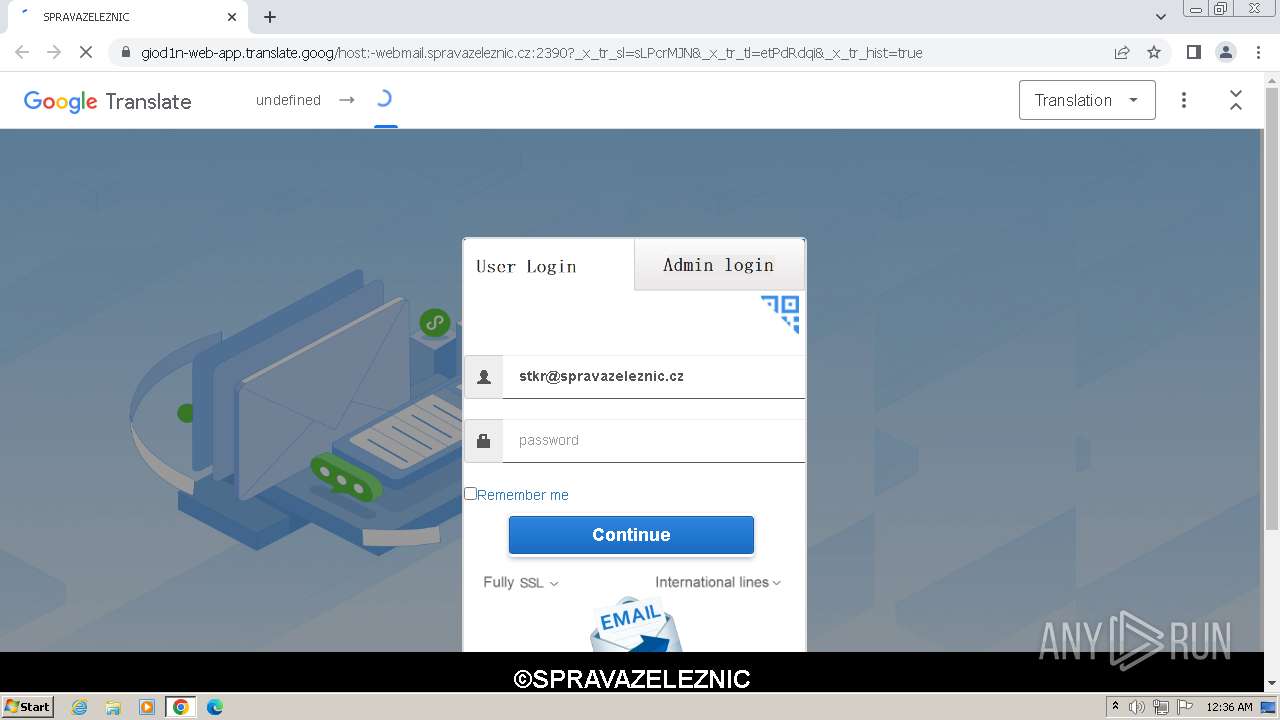Image resolution: width=1280 pixels, height=720 pixels.
Task: Click the volume speaker tray icon
Action: [1137, 707]
